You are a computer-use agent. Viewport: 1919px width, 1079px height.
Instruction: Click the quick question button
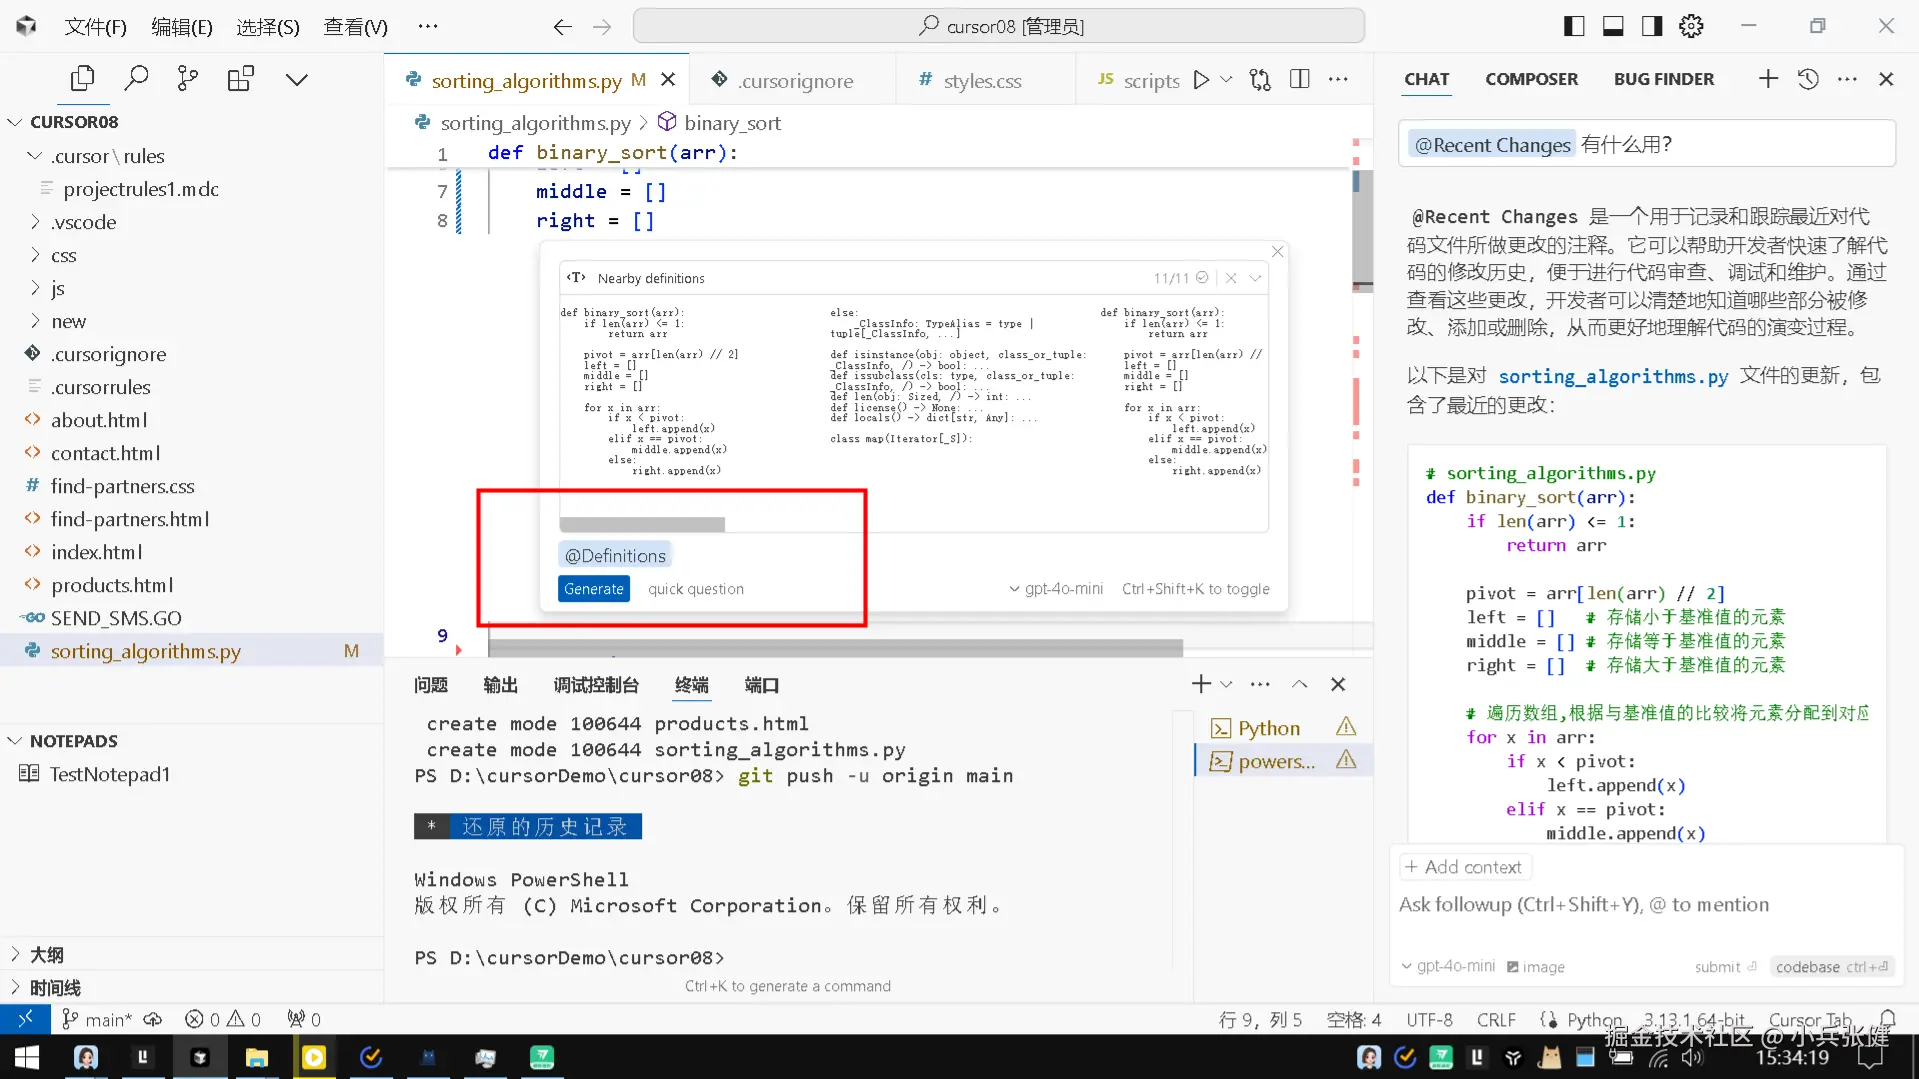click(696, 589)
